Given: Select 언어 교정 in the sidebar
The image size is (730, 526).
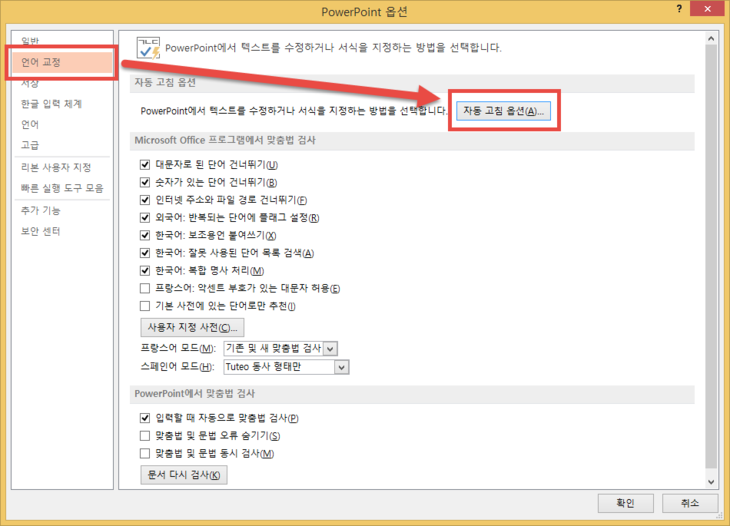Looking at the screenshot, I should (62, 62).
